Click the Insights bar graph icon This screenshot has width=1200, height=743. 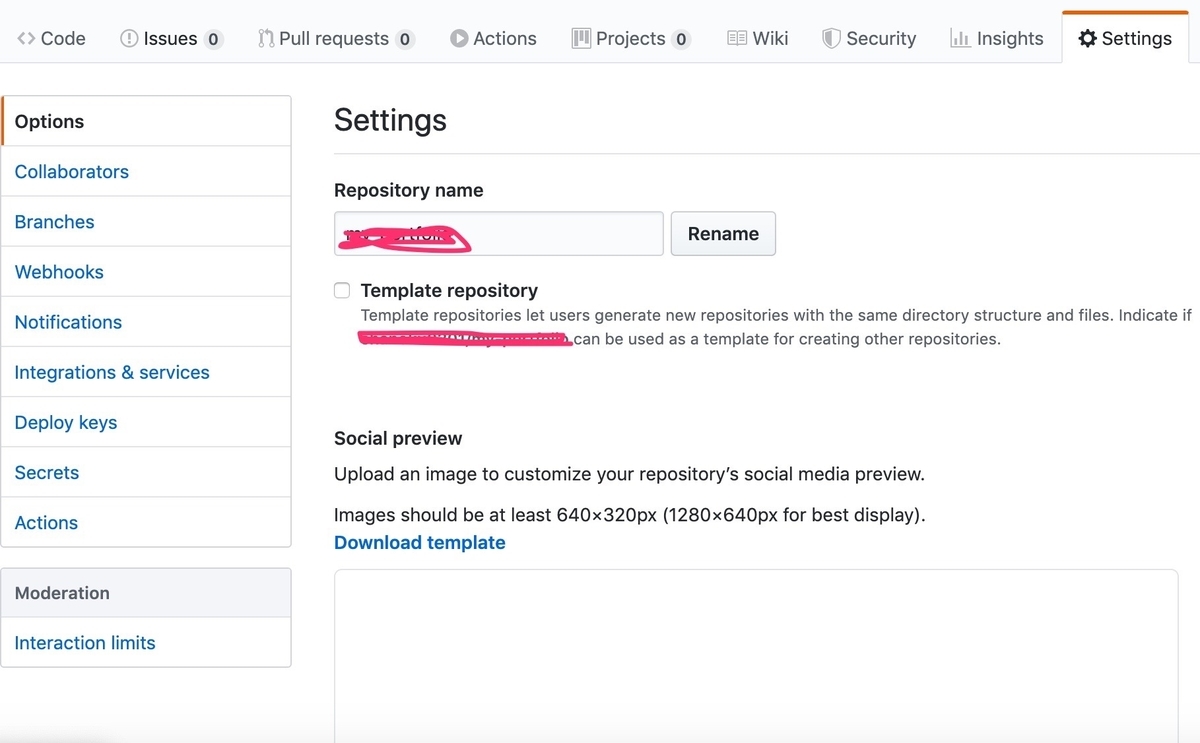[x=960, y=39]
